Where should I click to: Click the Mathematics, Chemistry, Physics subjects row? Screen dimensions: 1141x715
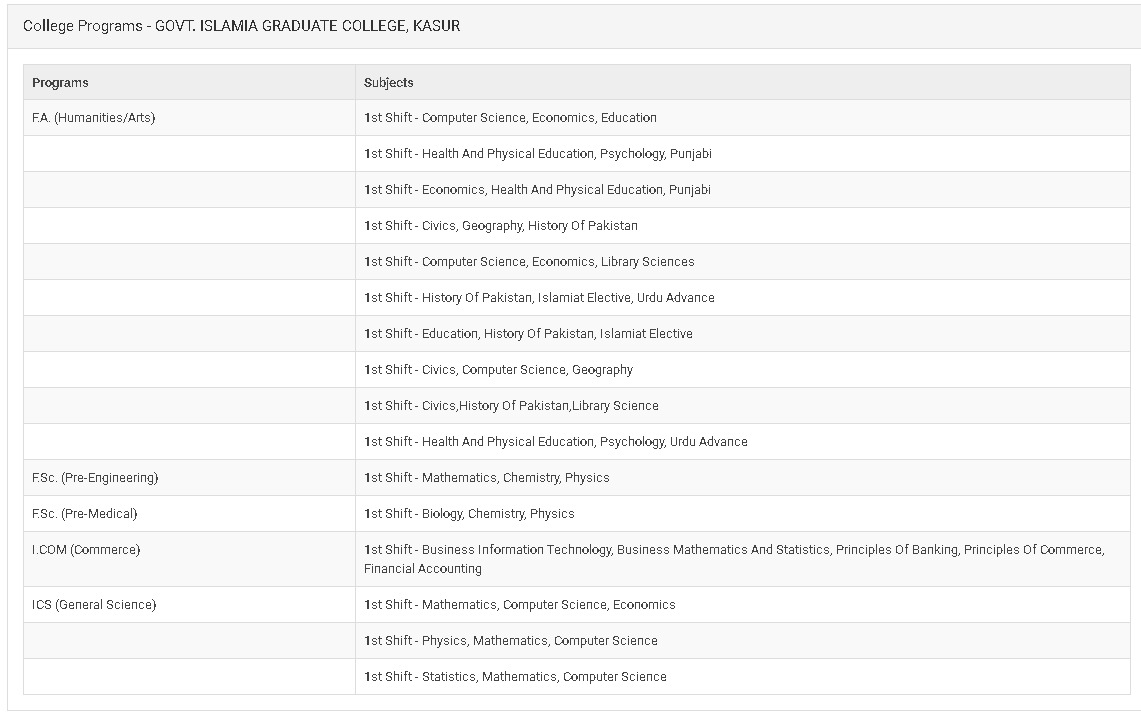tap(486, 478)
